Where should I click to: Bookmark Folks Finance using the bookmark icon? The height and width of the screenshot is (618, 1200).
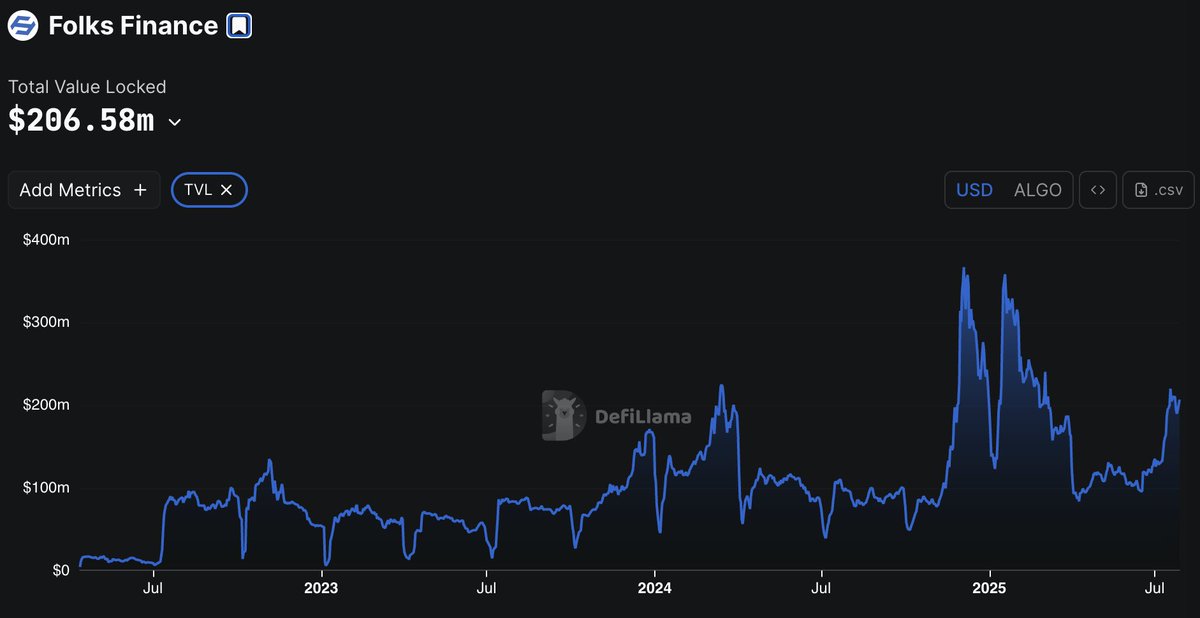[x=237, y=25]
